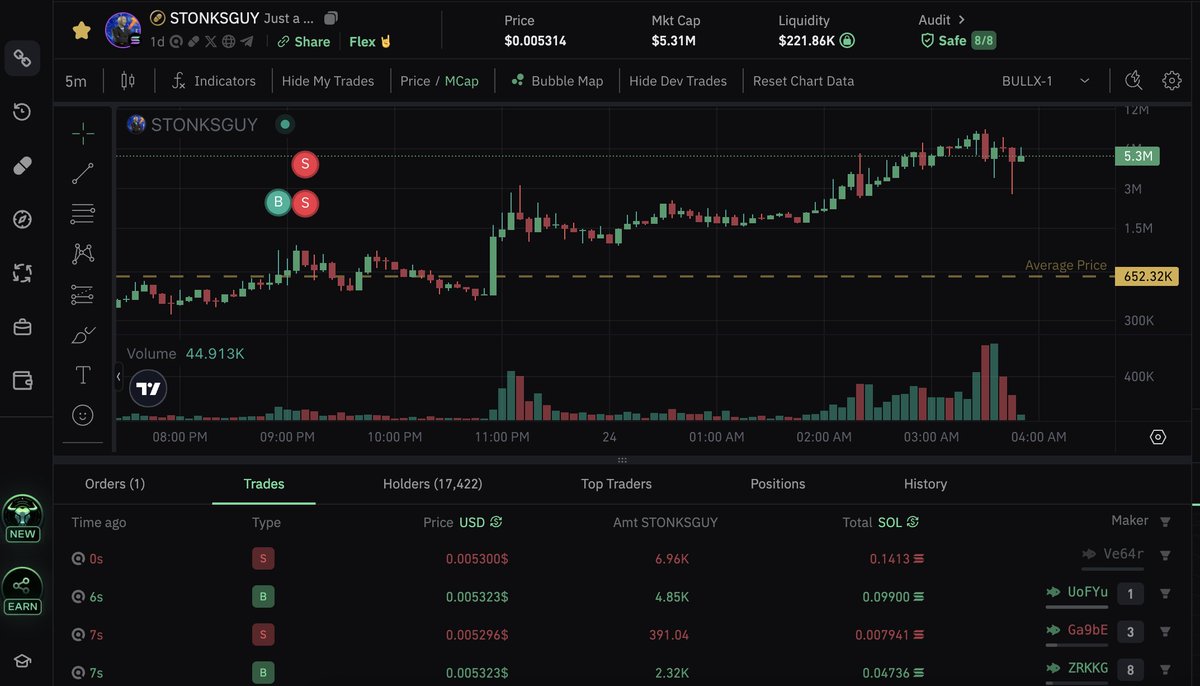This screenshot has width=1200, height=686.
Task: Click the NEW bull badge
Action: point(22,518)
